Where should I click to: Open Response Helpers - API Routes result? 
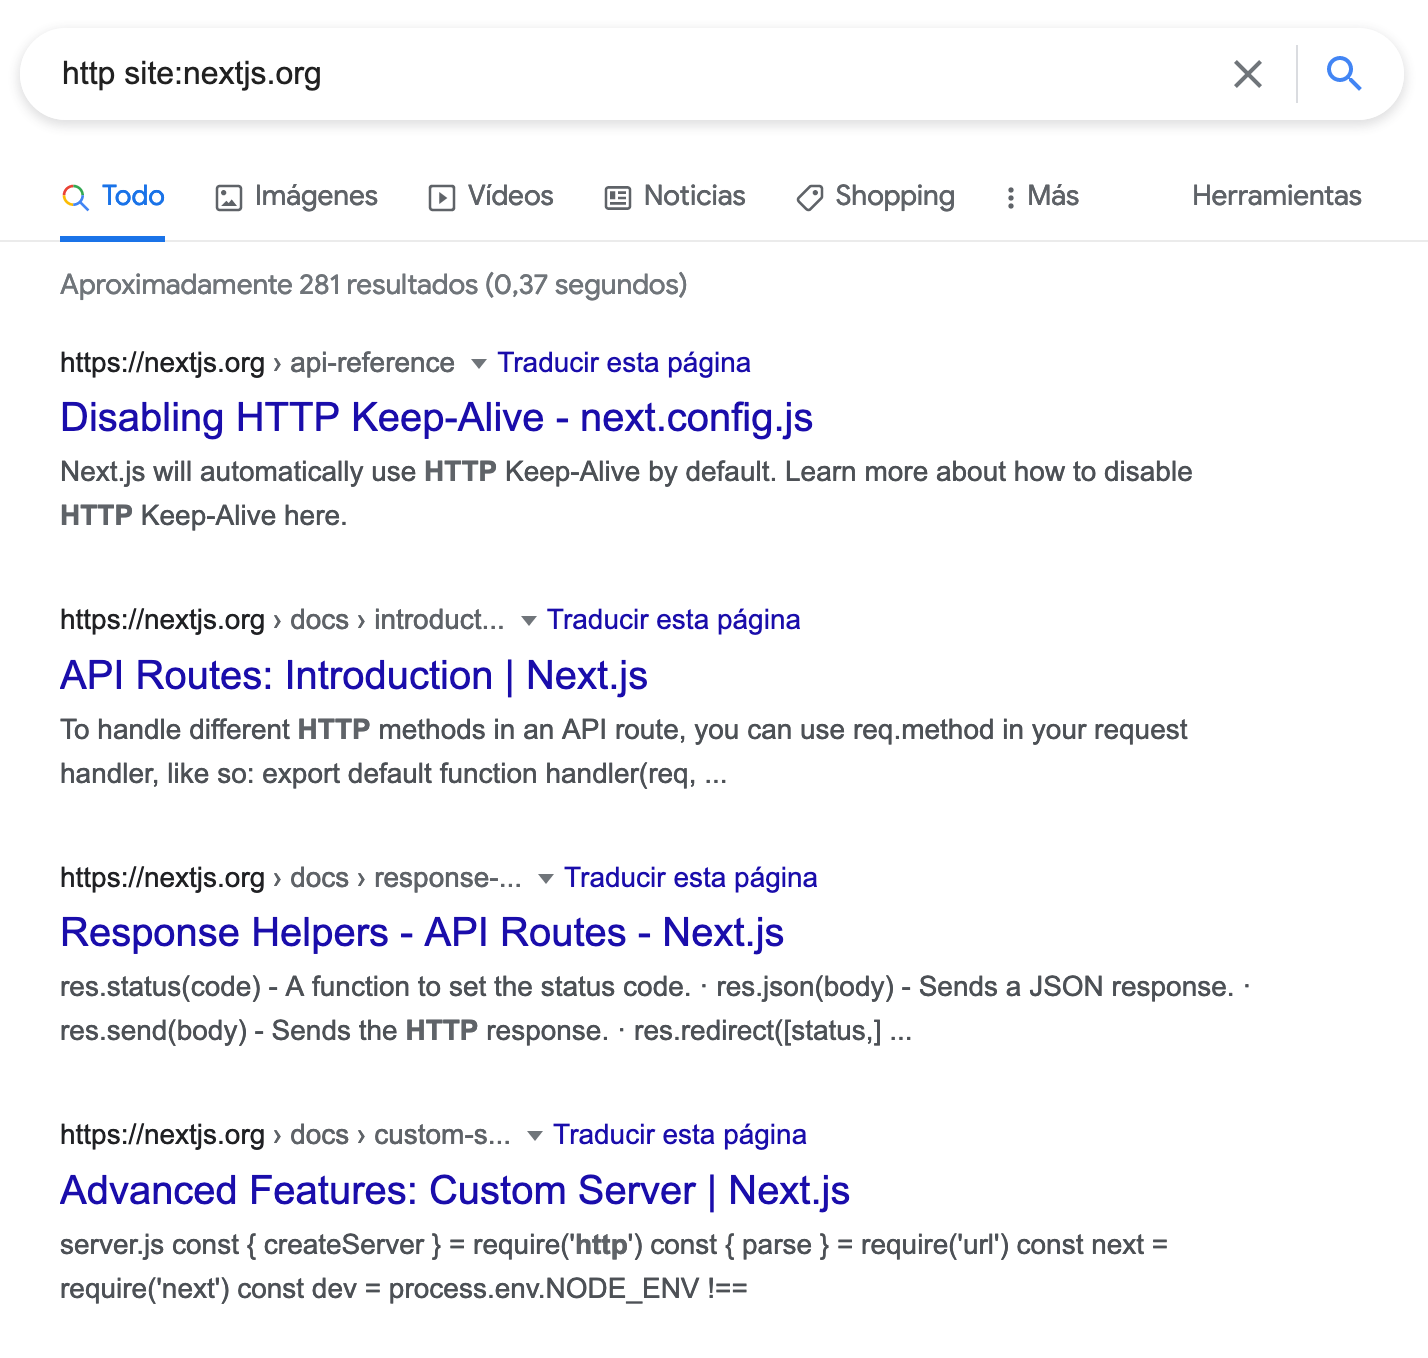(421, 933)
